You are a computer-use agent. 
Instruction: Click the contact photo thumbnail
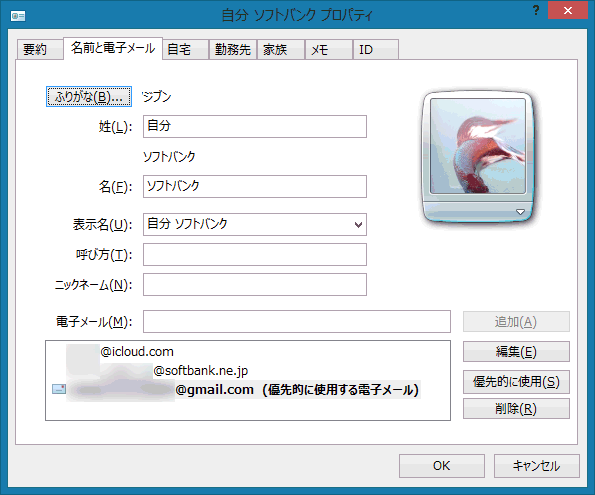click(478, 146)
